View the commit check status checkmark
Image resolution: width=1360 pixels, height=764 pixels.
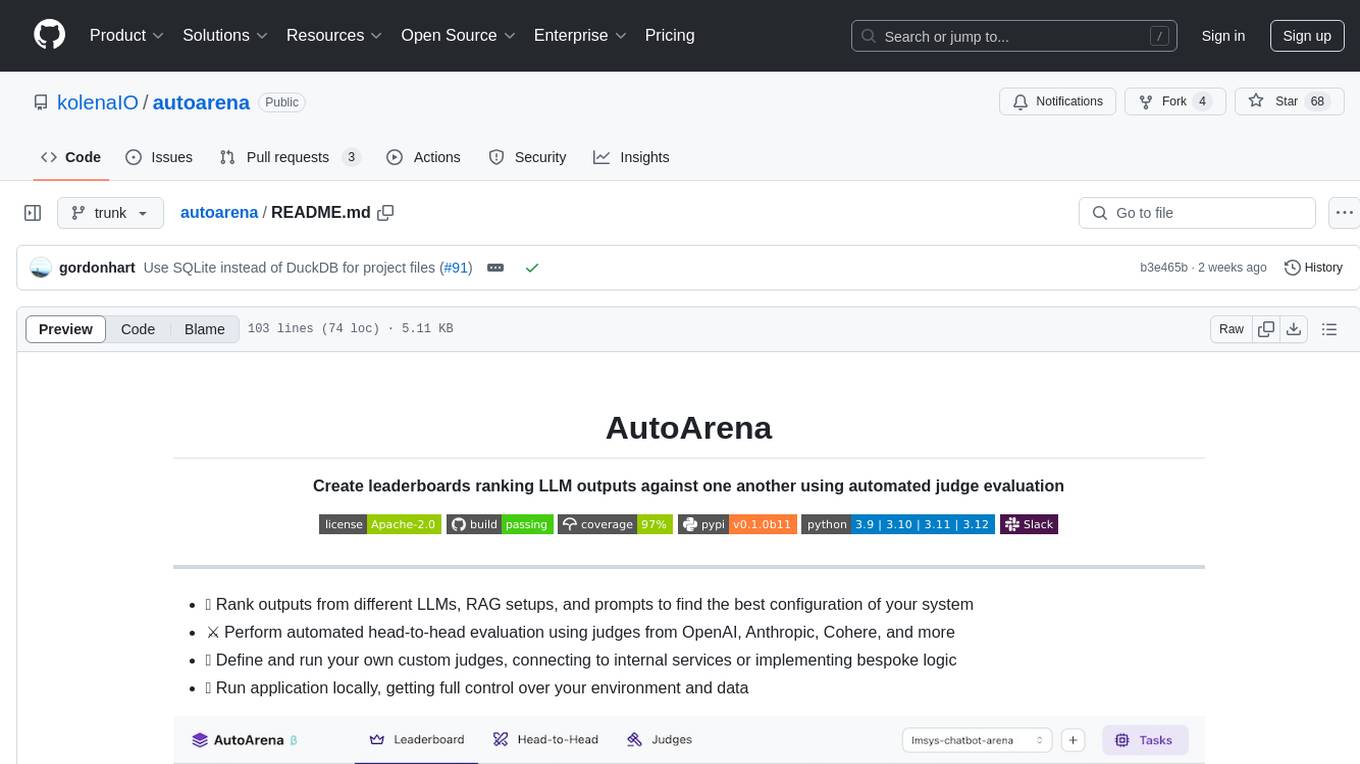(x=532, y=268)
